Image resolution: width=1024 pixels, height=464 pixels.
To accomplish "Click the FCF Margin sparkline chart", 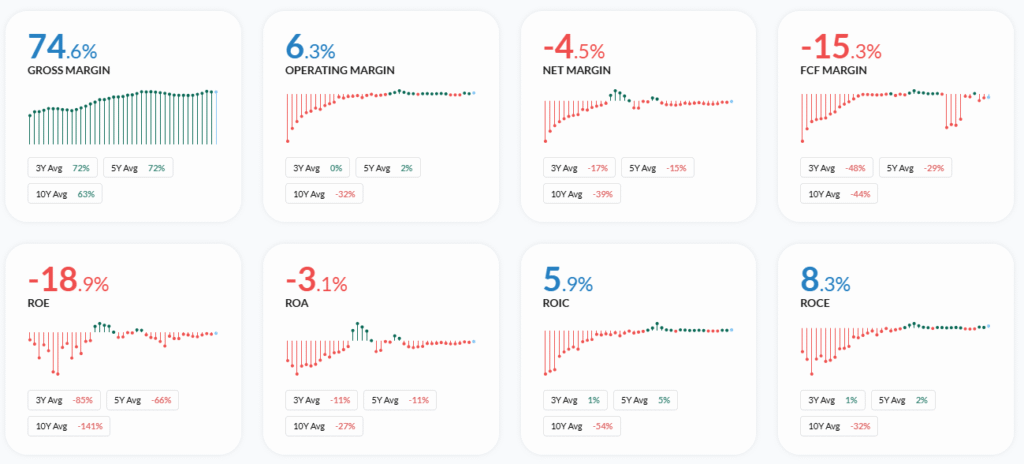I will pyautogui.click(x=895, y=113).
